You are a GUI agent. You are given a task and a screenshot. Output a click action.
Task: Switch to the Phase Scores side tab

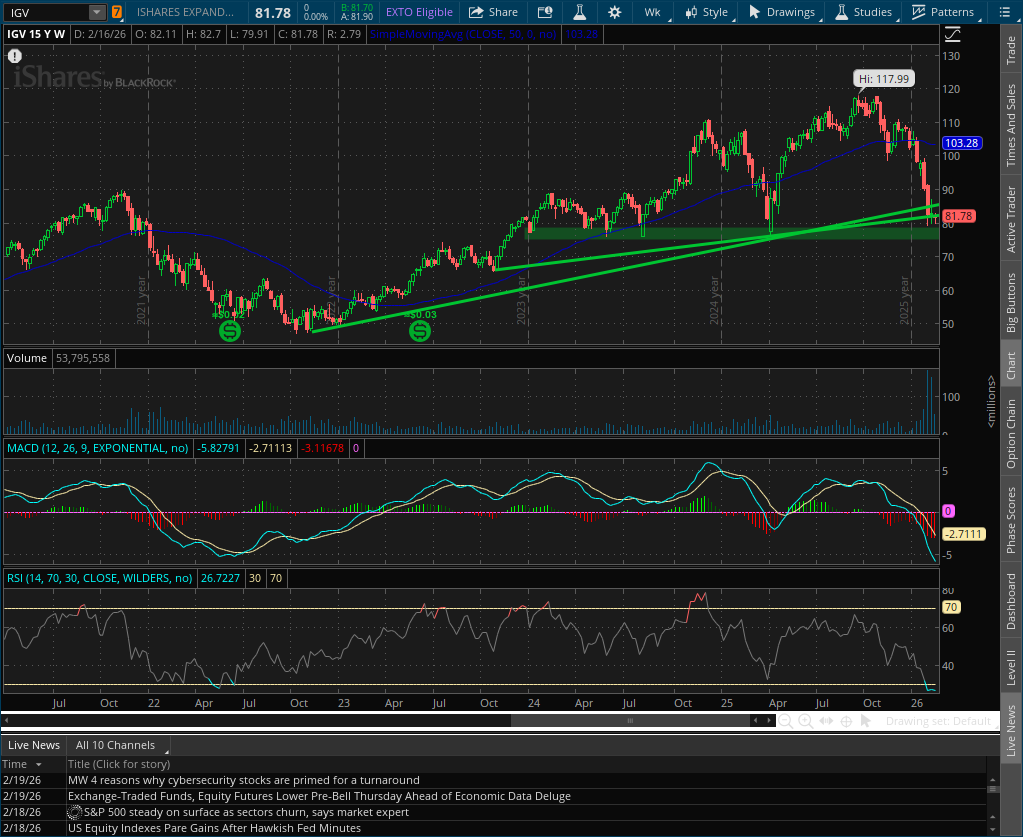click(x=1011, y=520)
